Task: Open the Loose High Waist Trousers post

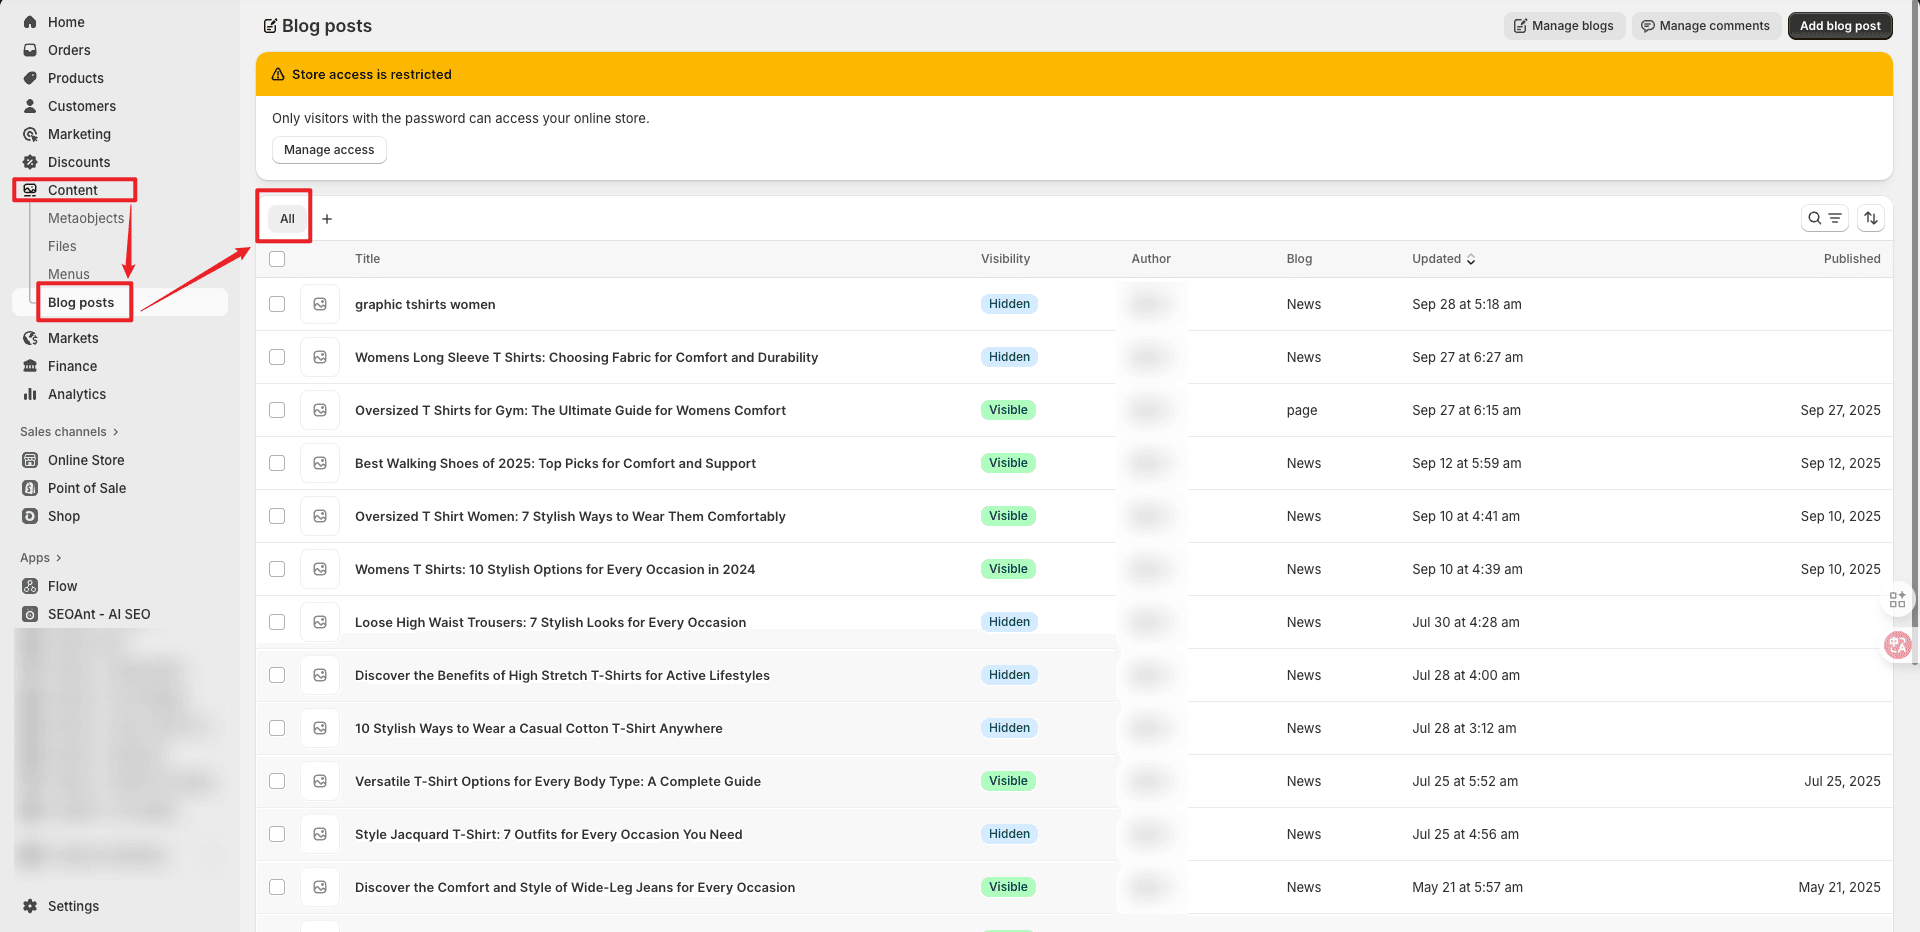Action: [x=550, y=622]
